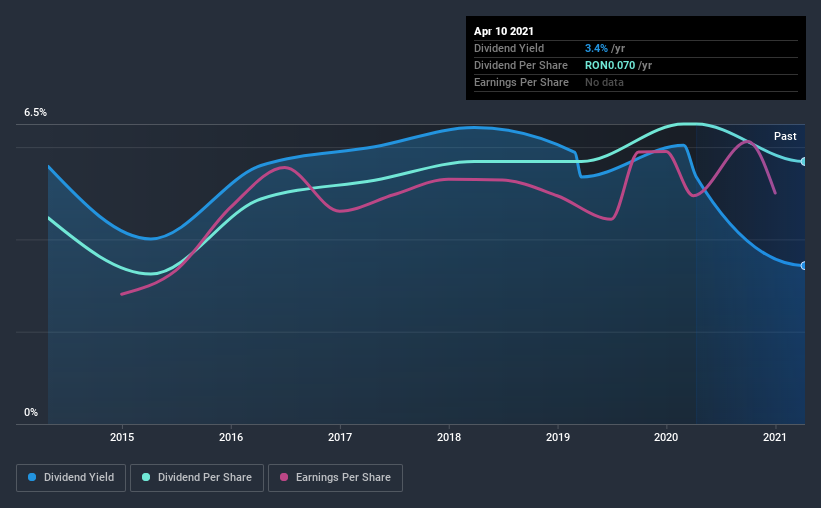The image size is (821, 508).
Task: Toggle the Dividend Per Share legend button
Action: tap(197, 478)
